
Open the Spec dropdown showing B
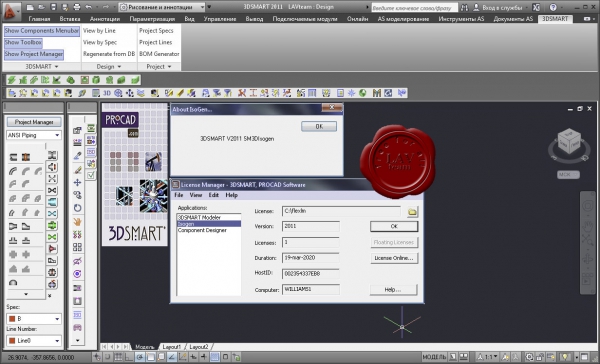pyautogui.click(x=34, y=318)
